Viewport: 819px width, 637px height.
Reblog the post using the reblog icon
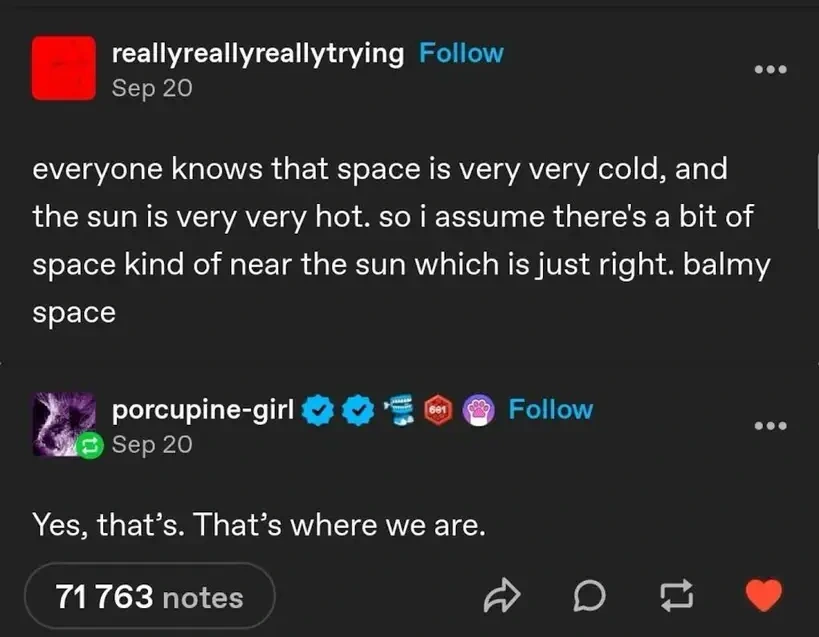point(676,596)
